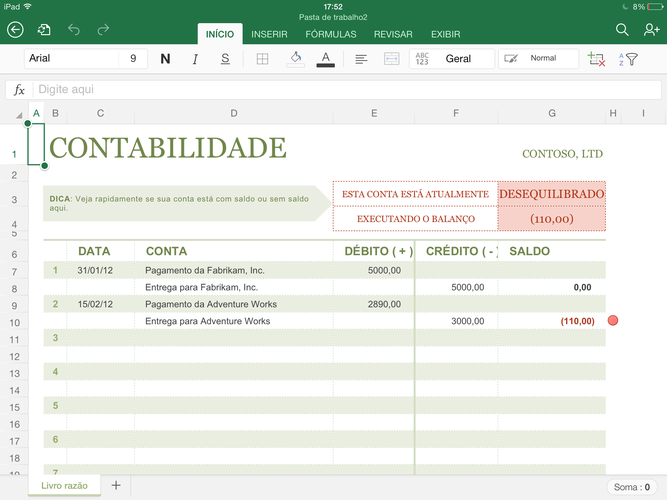This screenshot has width=667, height=500.
Task: Add a new sheet with plus
Action: tap(116, 486)
